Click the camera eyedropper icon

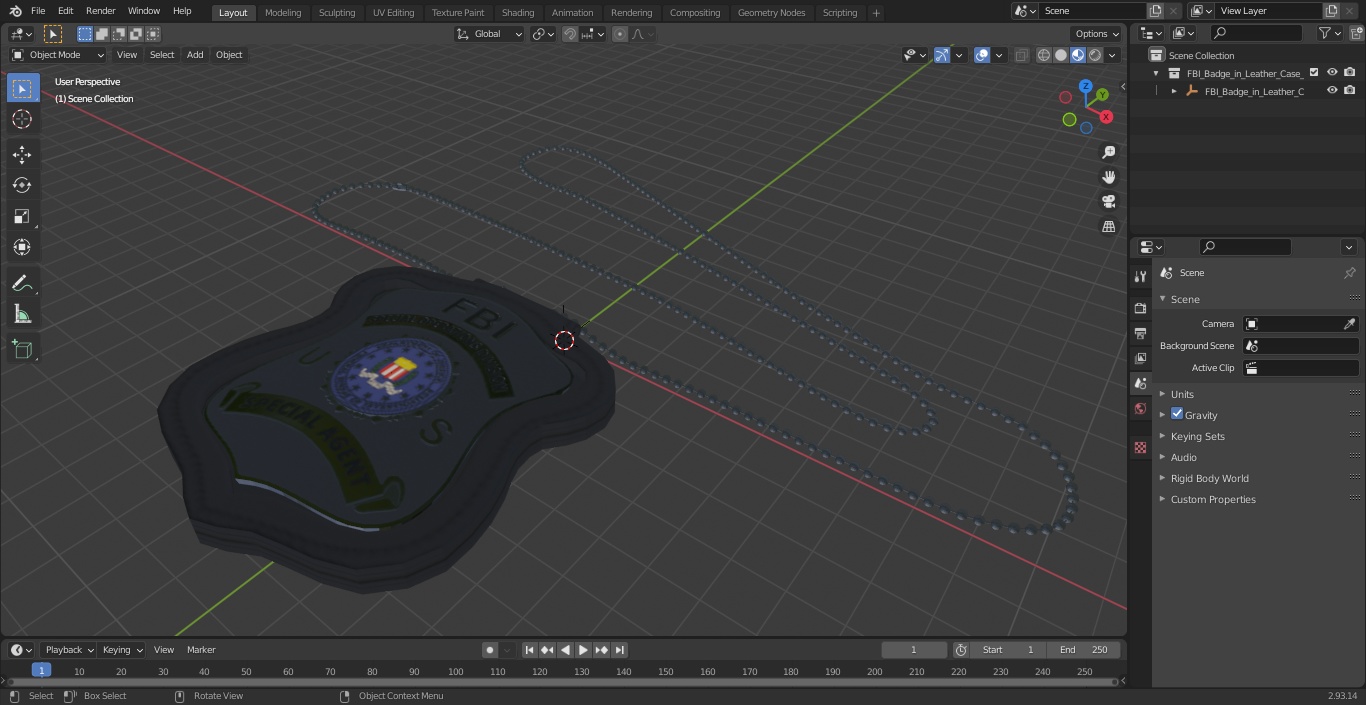point(1349,324)
